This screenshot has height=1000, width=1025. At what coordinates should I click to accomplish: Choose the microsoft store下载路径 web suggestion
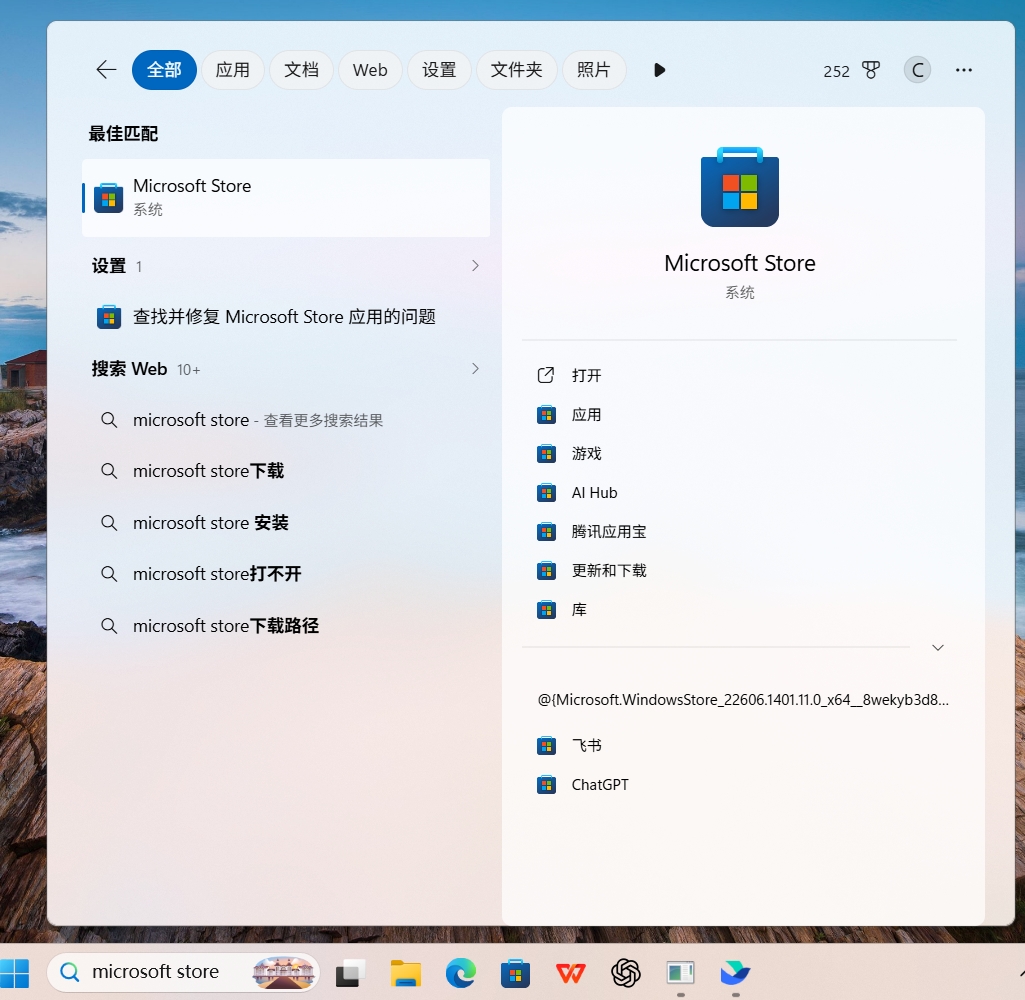click(x=286, y=625)
